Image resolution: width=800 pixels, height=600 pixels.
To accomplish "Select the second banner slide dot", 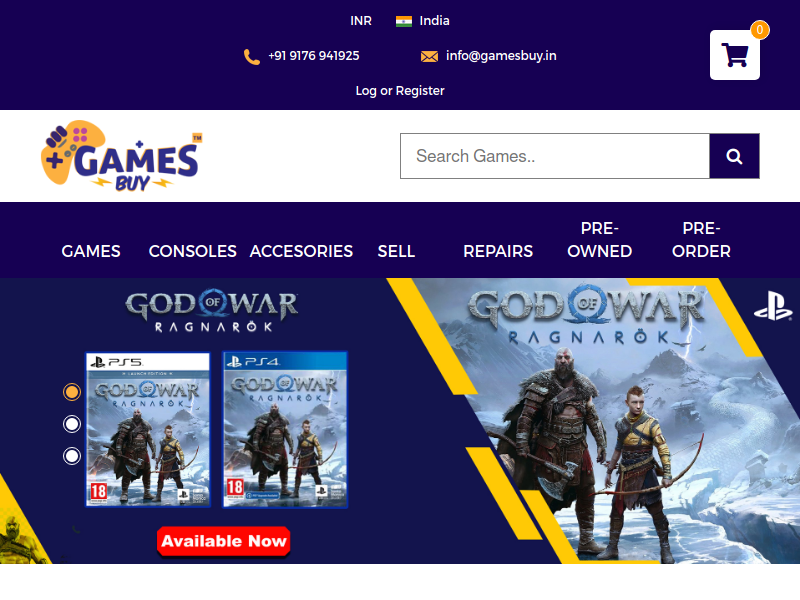I will pyautogui.click(x=72, y=424).
